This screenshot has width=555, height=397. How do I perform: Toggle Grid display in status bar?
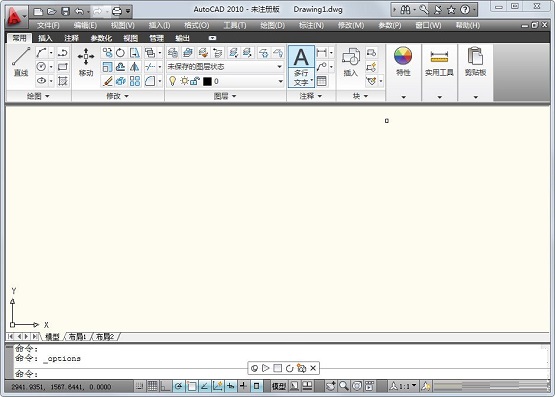(152, 386)
